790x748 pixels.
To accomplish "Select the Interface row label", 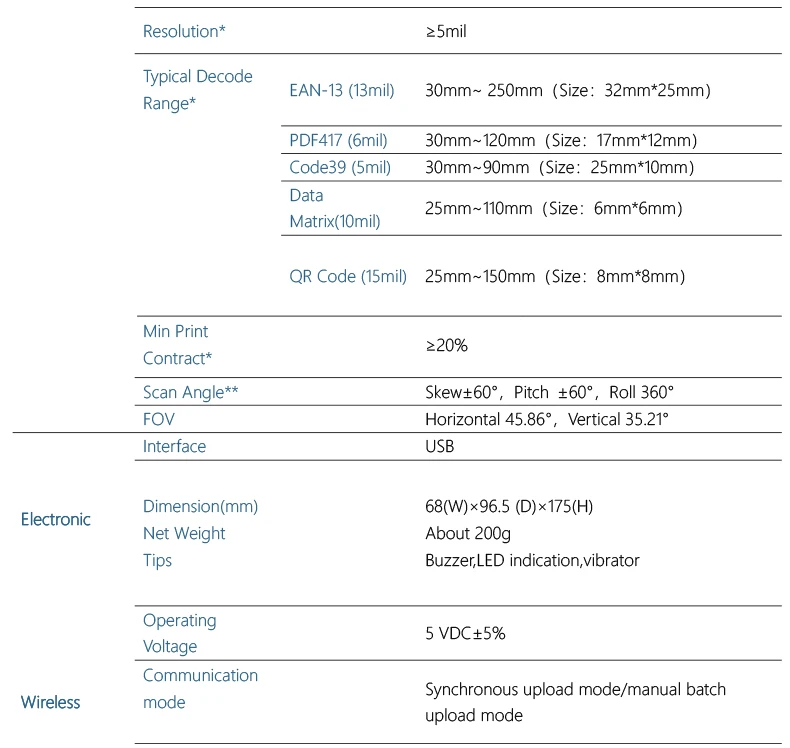I will [174, 447].
